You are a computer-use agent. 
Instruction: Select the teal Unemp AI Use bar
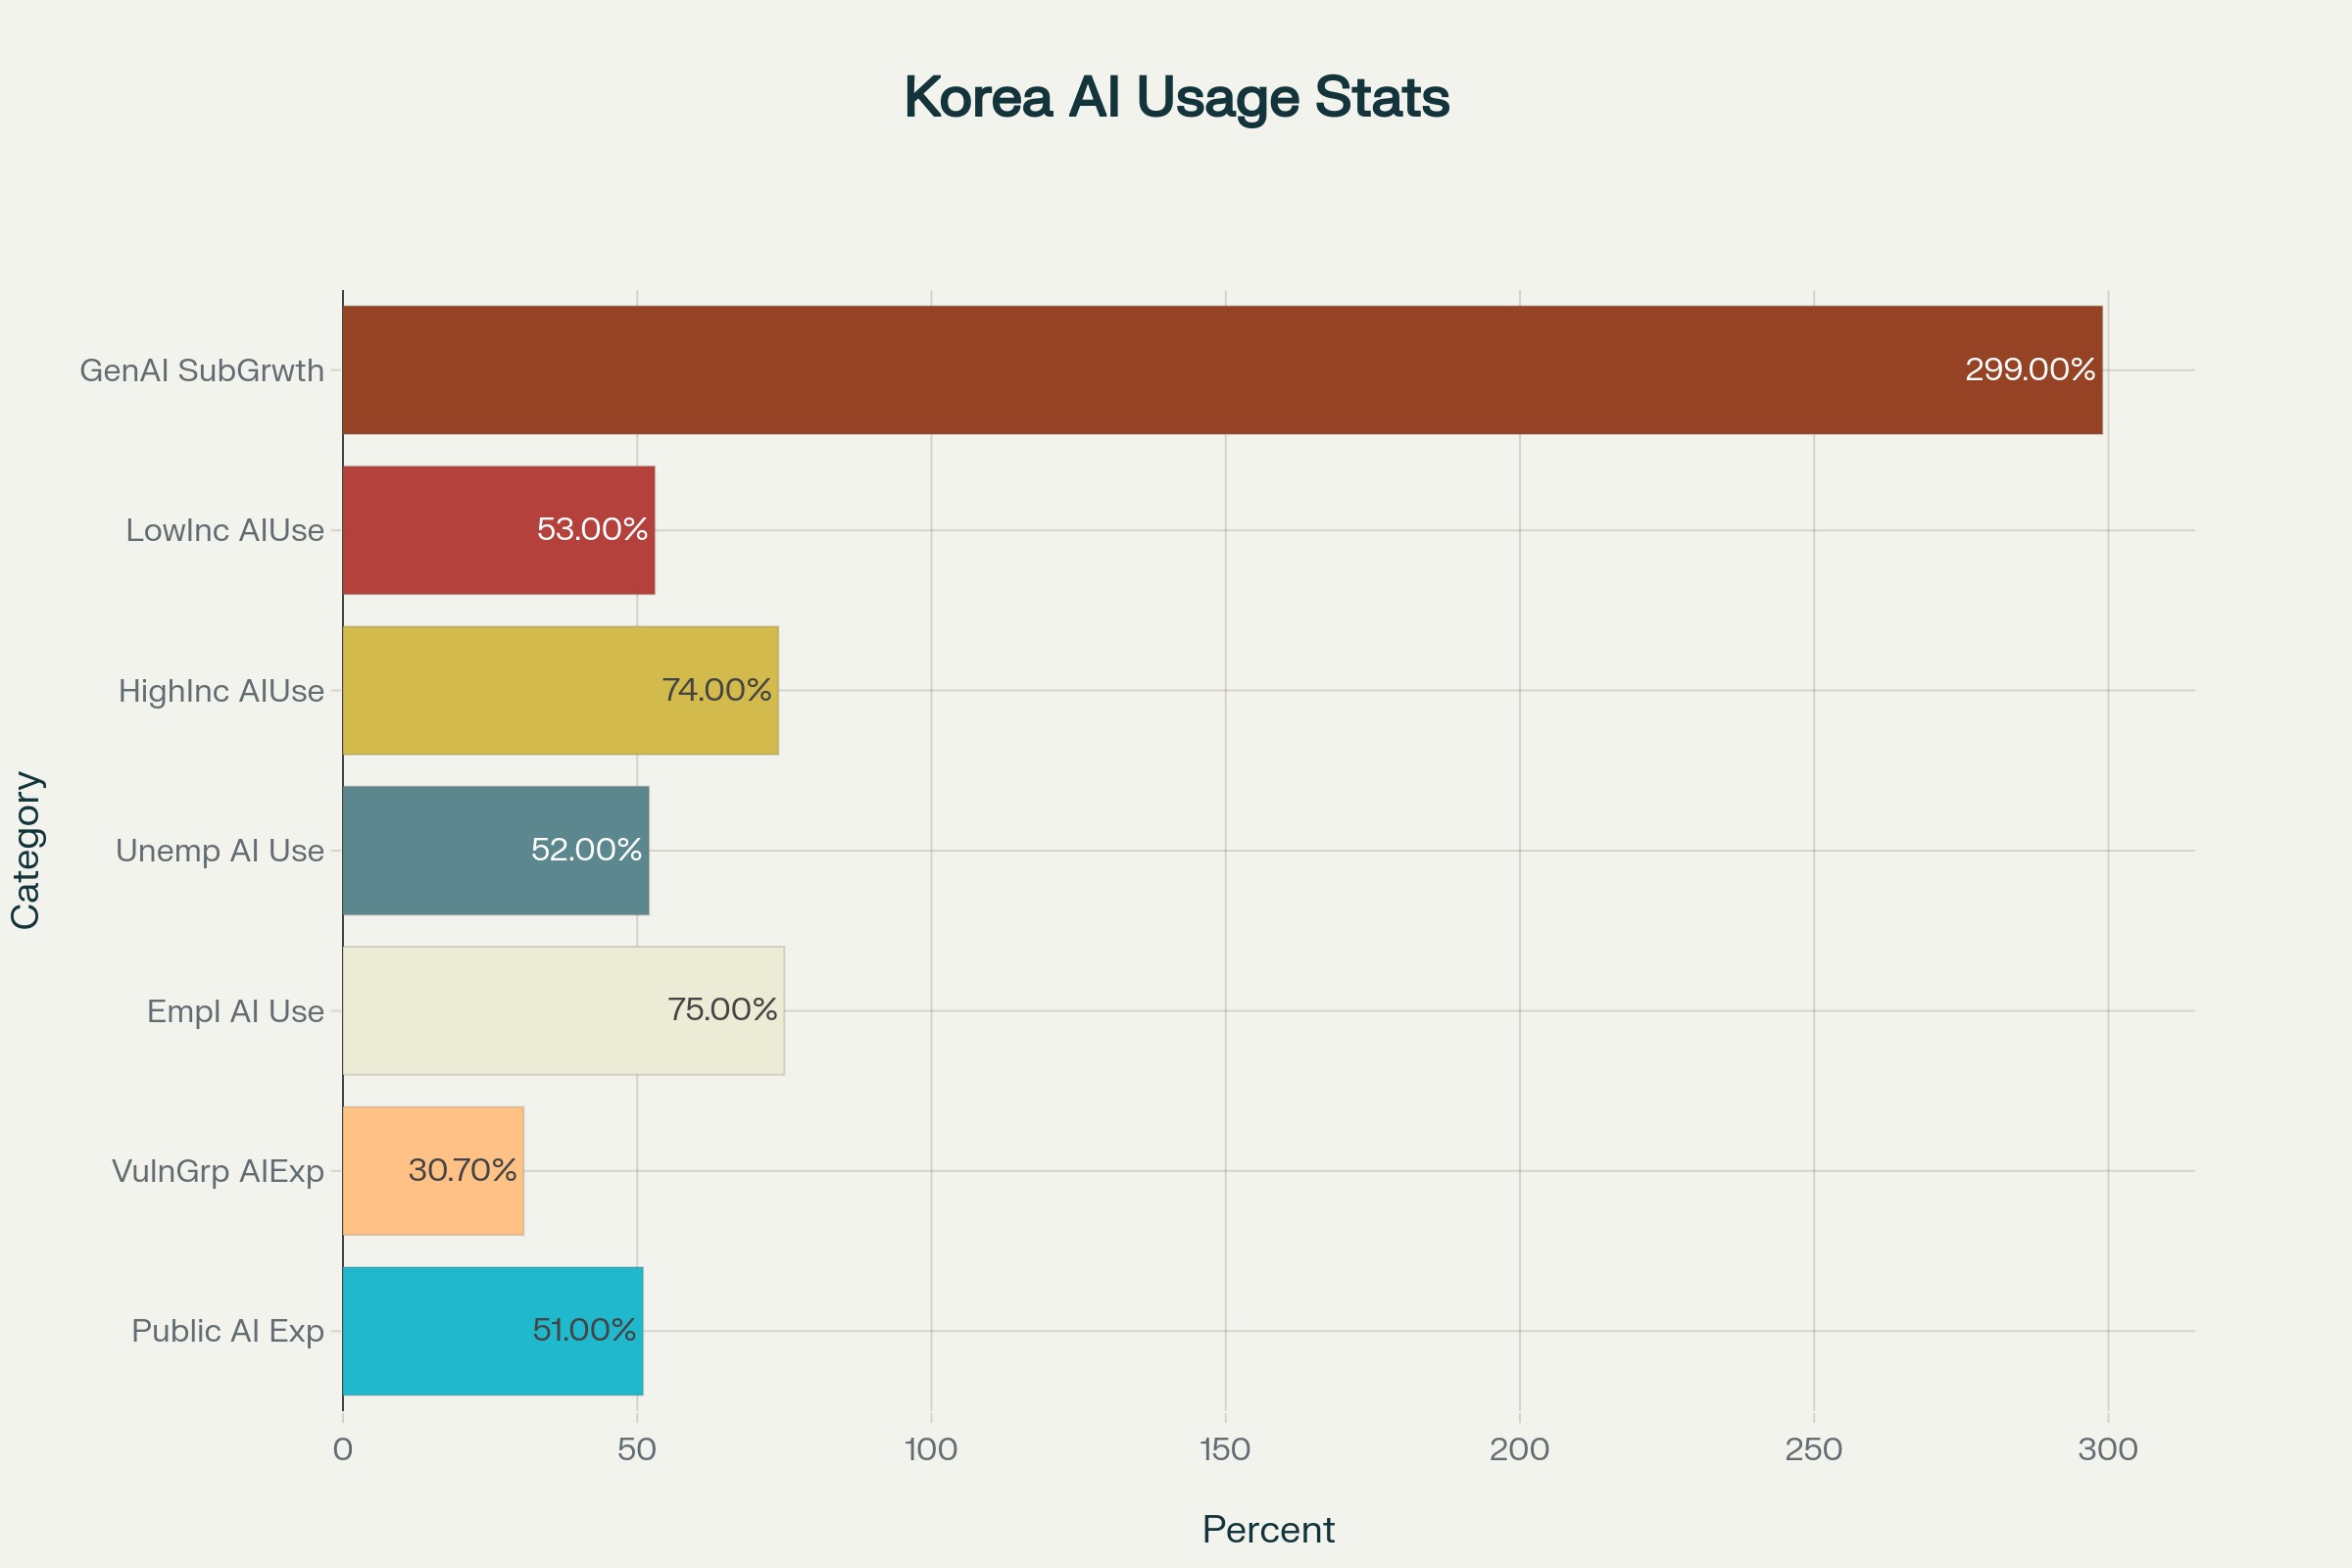click(x=496, y=850)
